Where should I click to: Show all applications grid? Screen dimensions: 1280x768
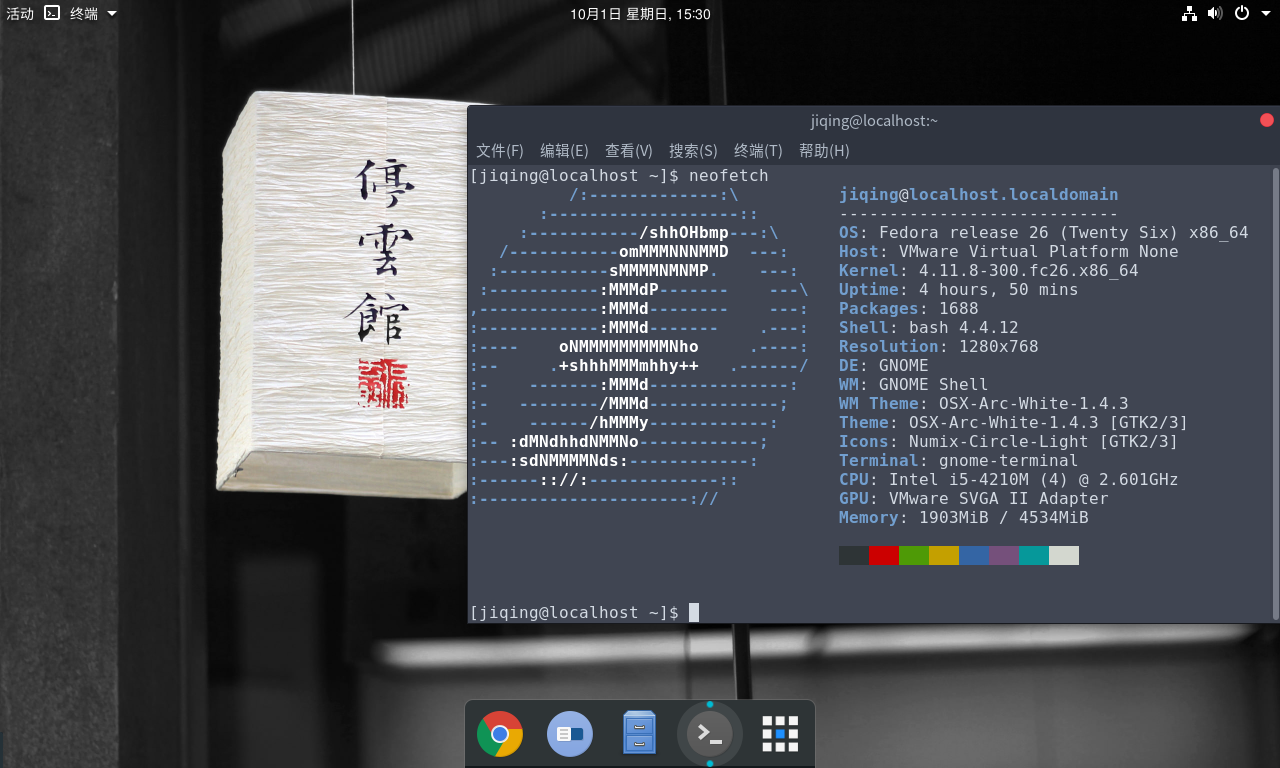(780, 734)
